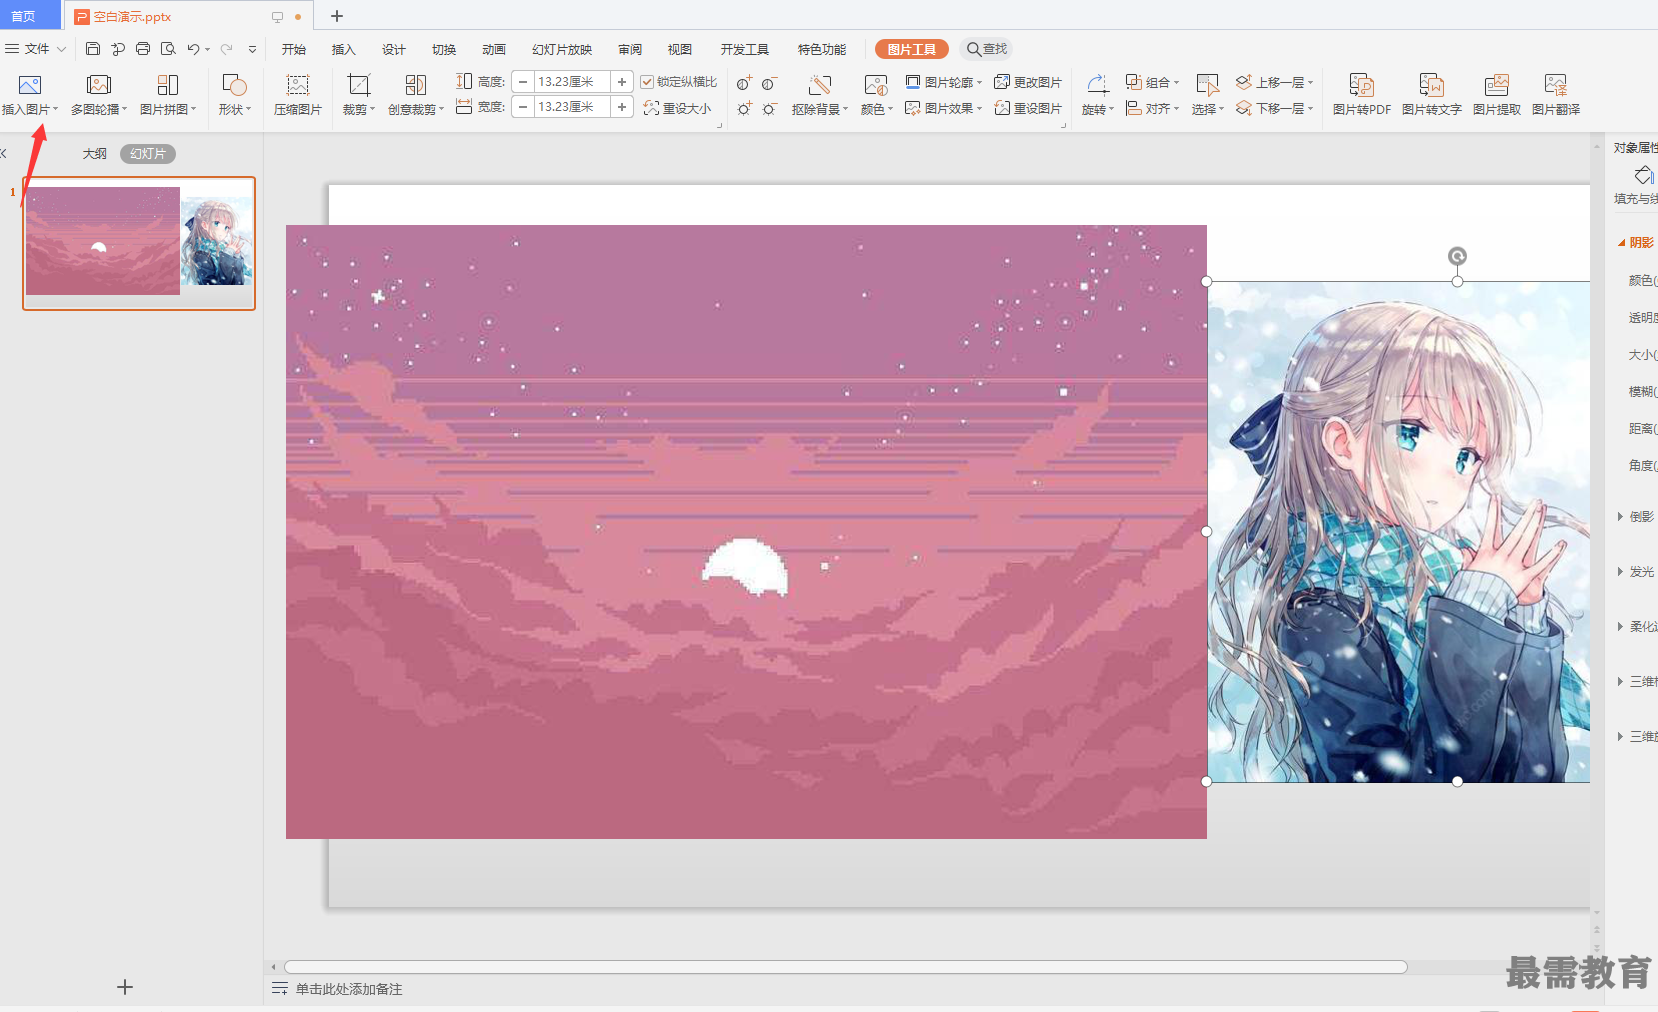Open Picture Outline (图片轮廓) dropdown
The width and height of the screenshot is (1658, 1012).
click(943, 82)
